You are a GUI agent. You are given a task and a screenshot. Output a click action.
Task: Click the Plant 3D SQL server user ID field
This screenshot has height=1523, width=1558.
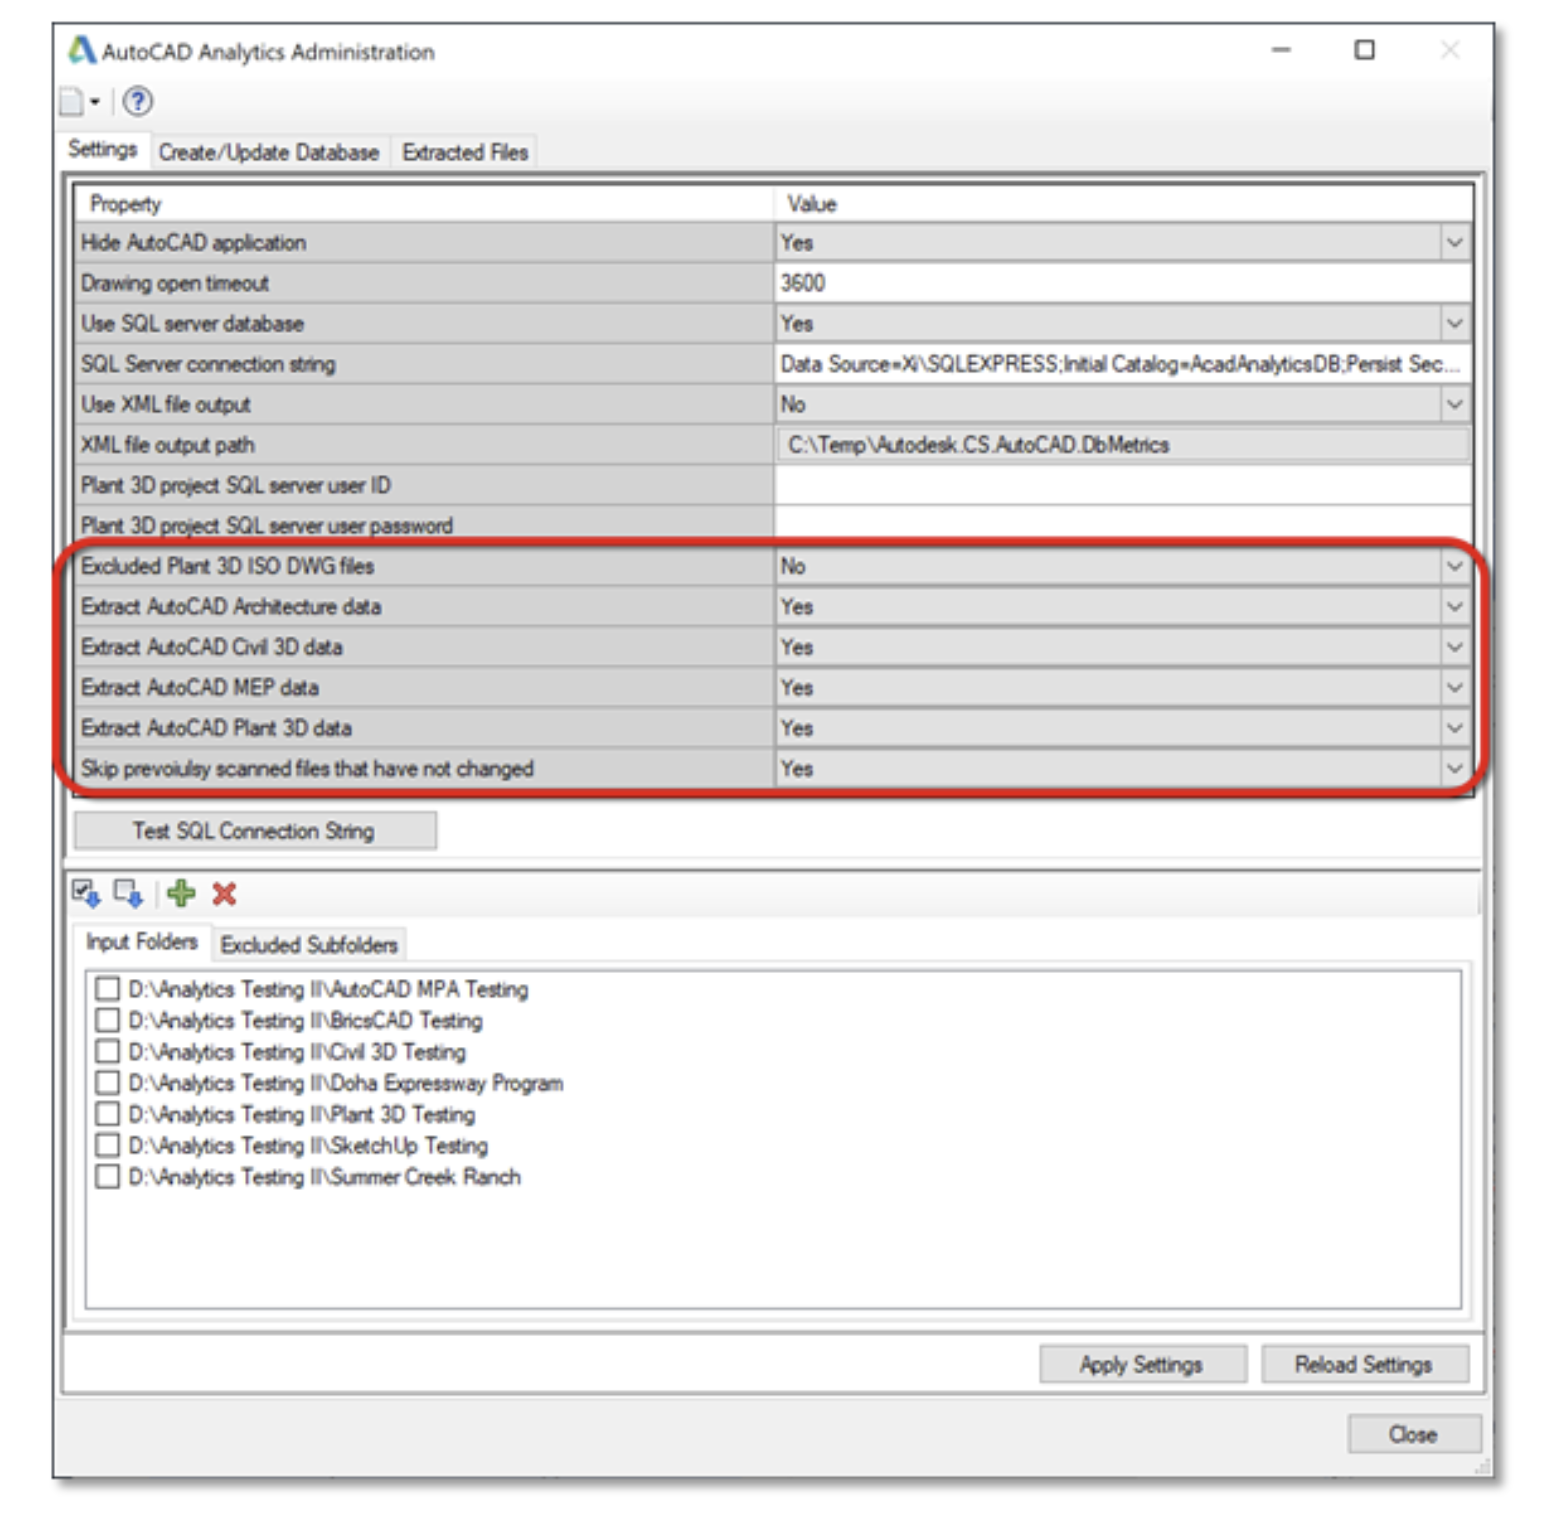(1122, 485)
